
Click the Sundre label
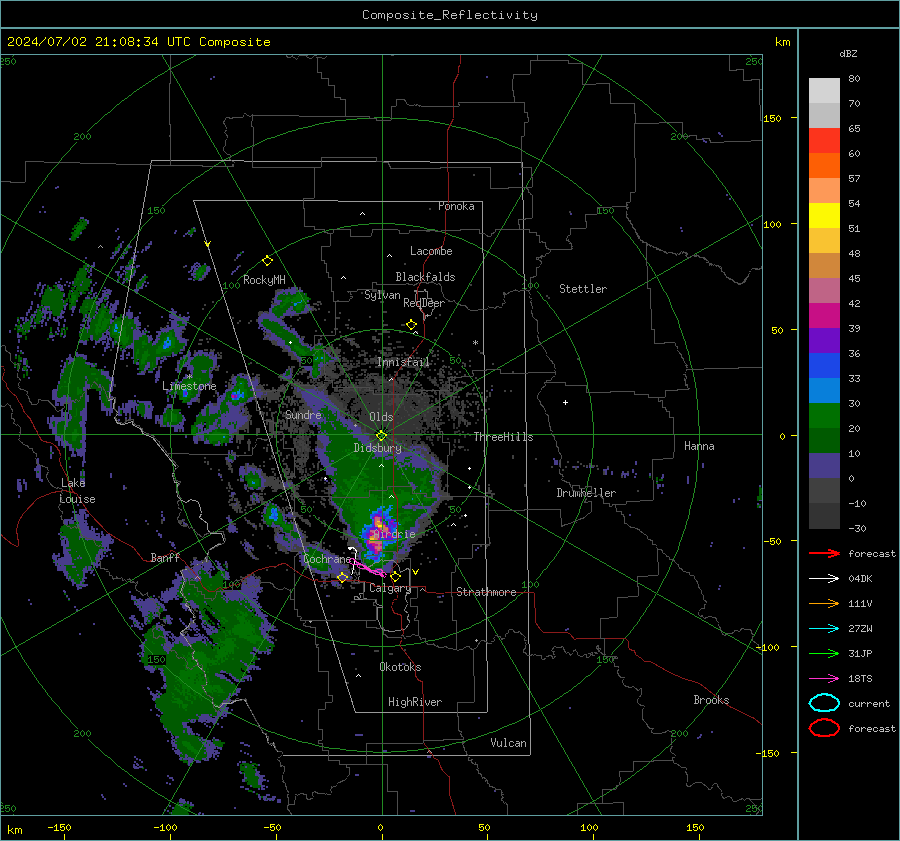coord(303,415)
